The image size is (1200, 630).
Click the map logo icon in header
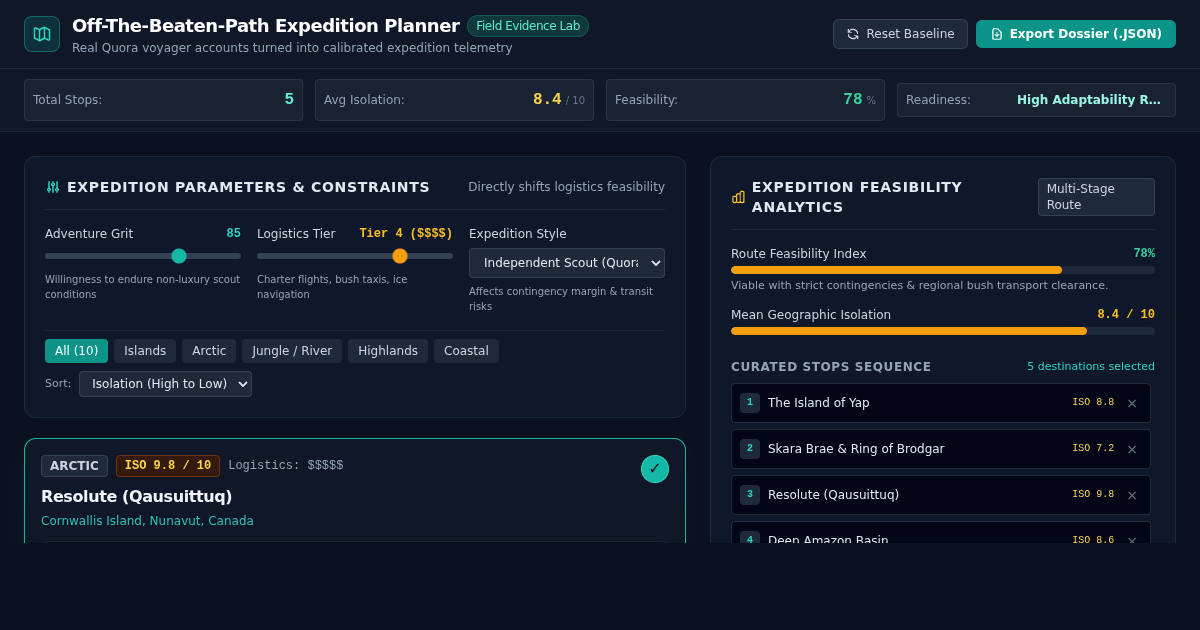point(42,34)
